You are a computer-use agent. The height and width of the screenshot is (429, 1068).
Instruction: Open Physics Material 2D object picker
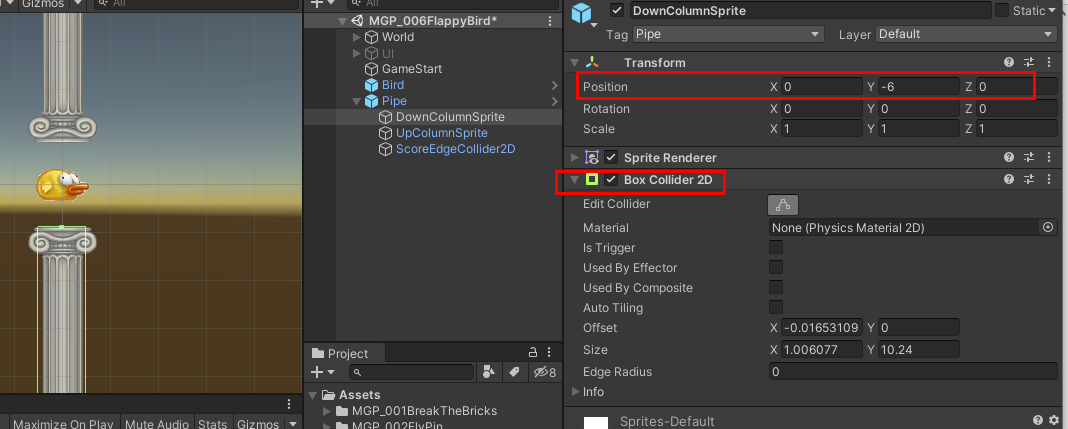[x=1048, y=227]
